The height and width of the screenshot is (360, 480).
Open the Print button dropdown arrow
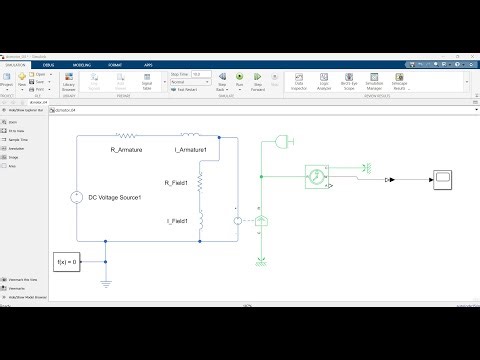pos(50,89)
